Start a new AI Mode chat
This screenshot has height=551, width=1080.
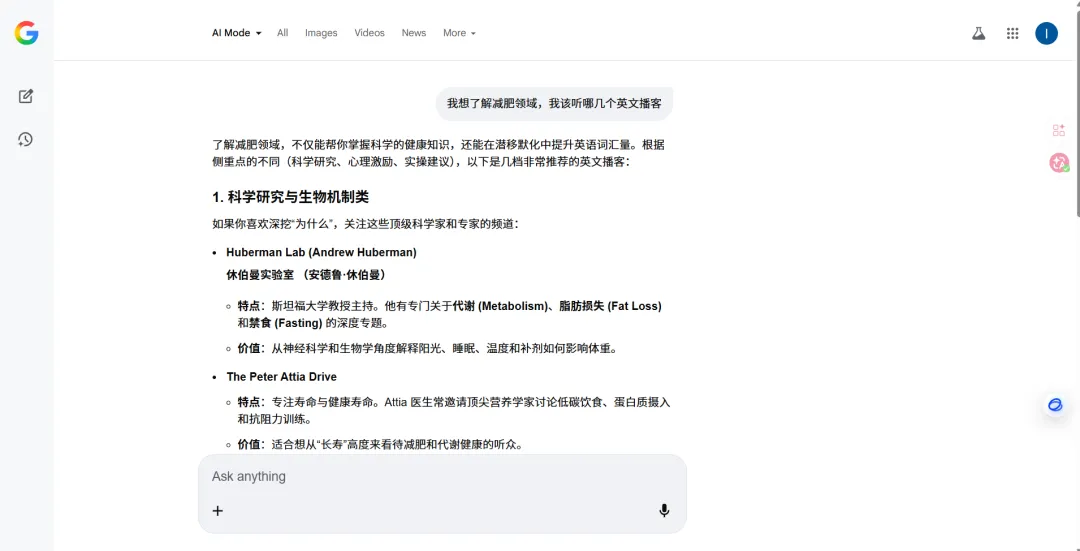(26, 96)
